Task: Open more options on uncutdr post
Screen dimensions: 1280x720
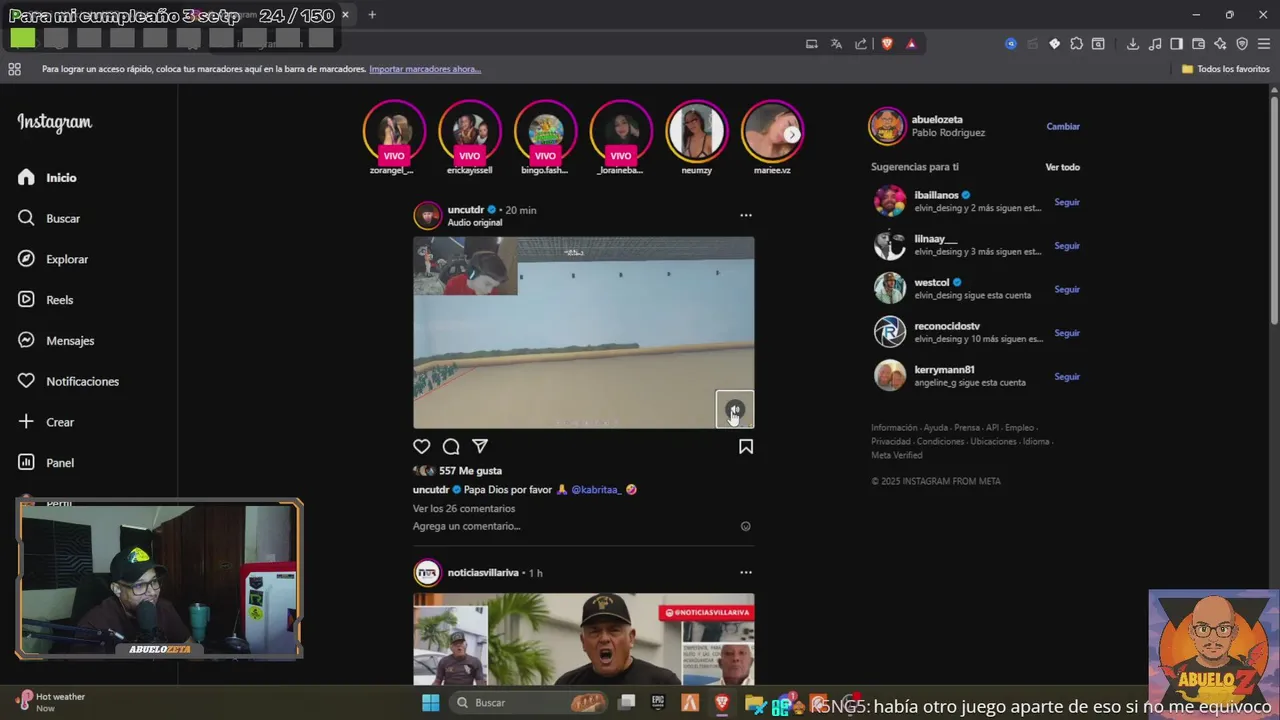Action: coord(745,215)
